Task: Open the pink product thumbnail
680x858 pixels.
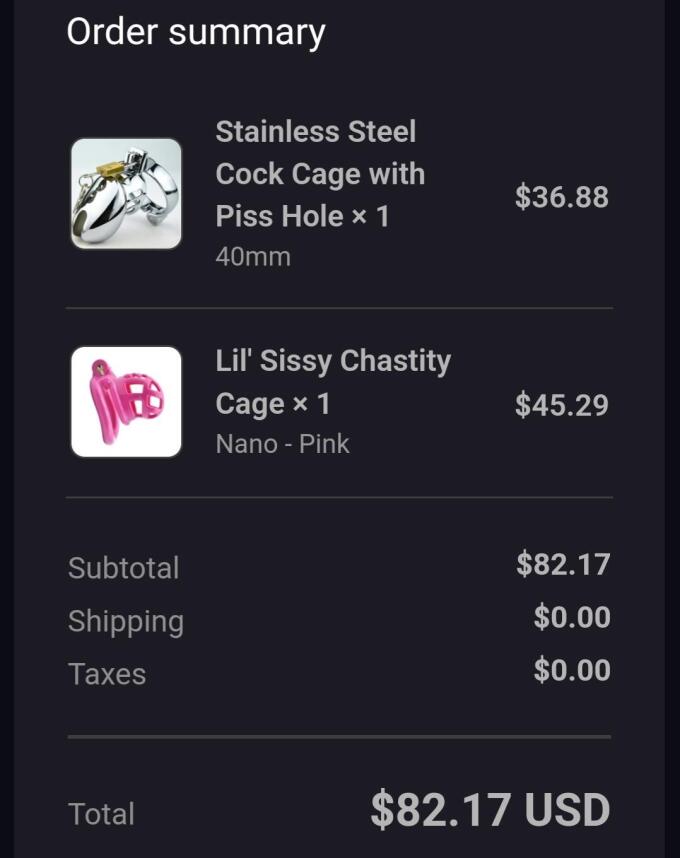Action: [126, 402]
